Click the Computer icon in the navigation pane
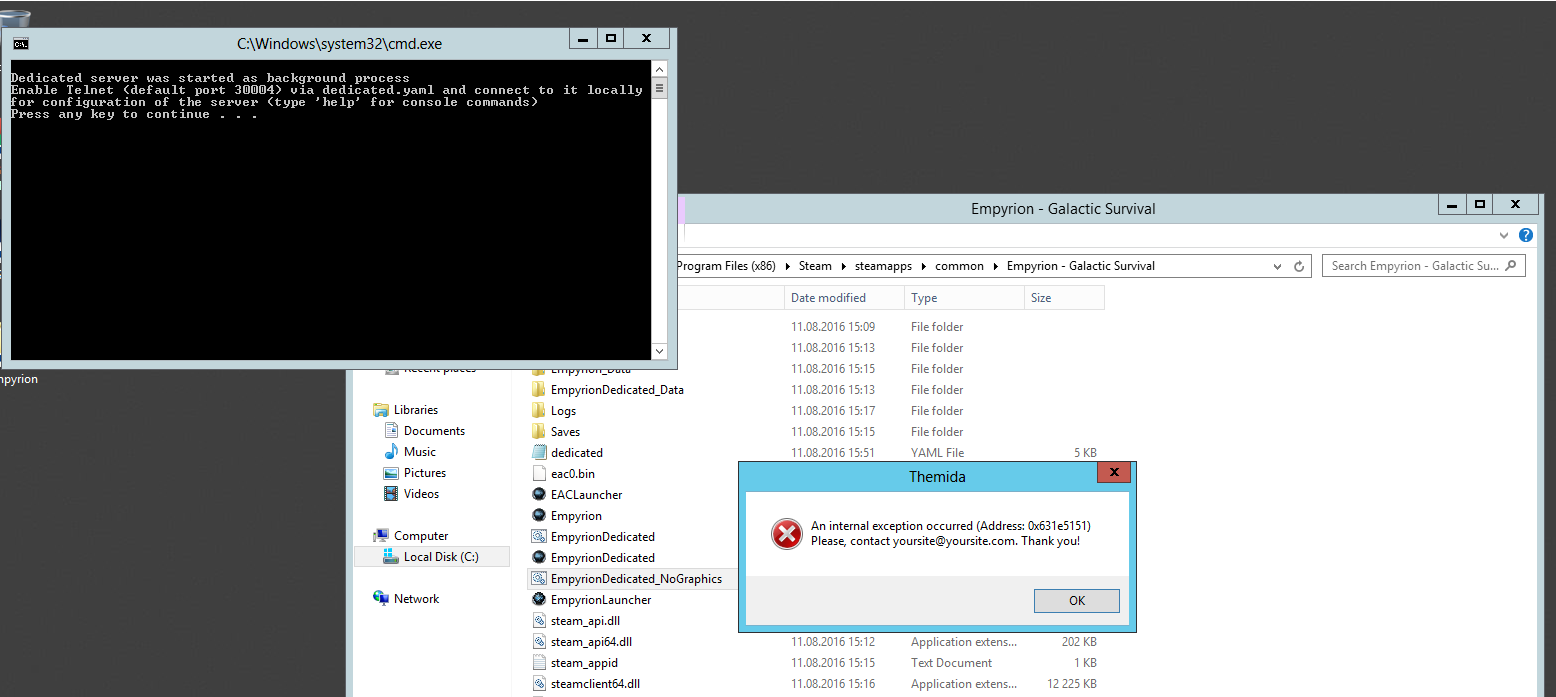This screenshot has height=697, width=1556. click(x=381, y=536)
